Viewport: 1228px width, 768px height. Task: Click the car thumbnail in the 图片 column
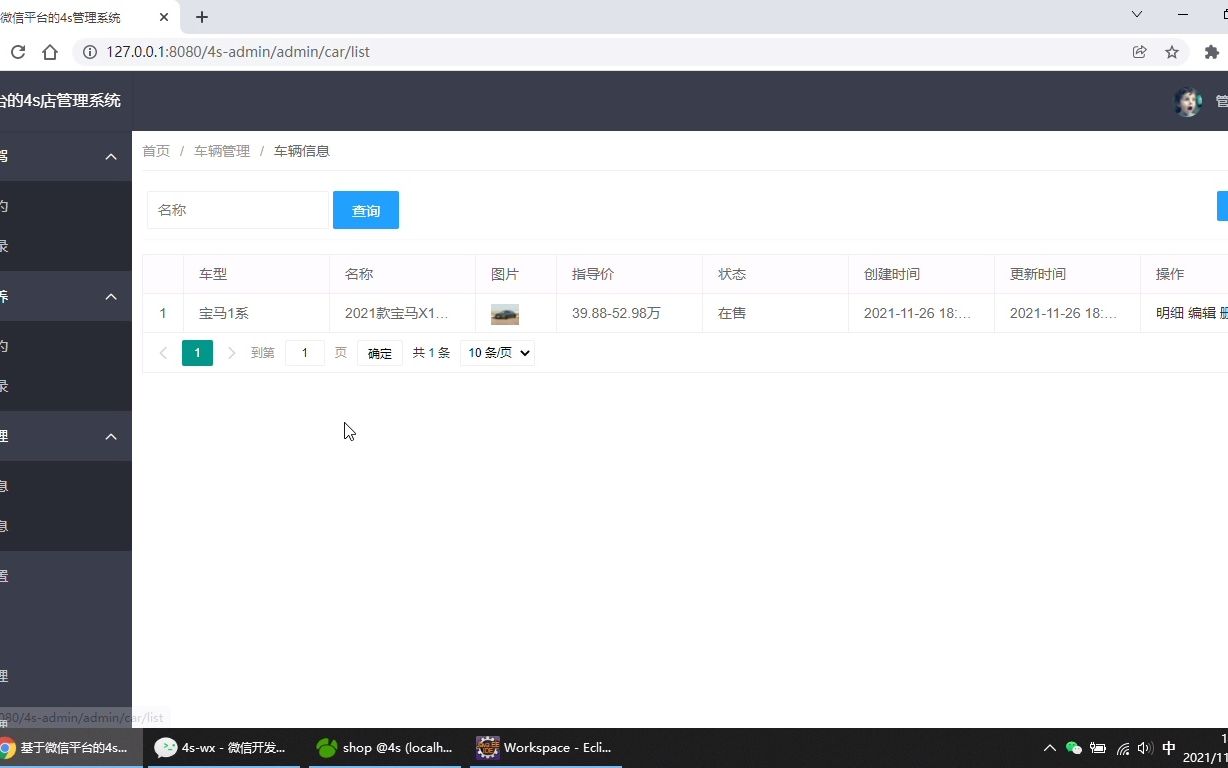click(505, 313)
